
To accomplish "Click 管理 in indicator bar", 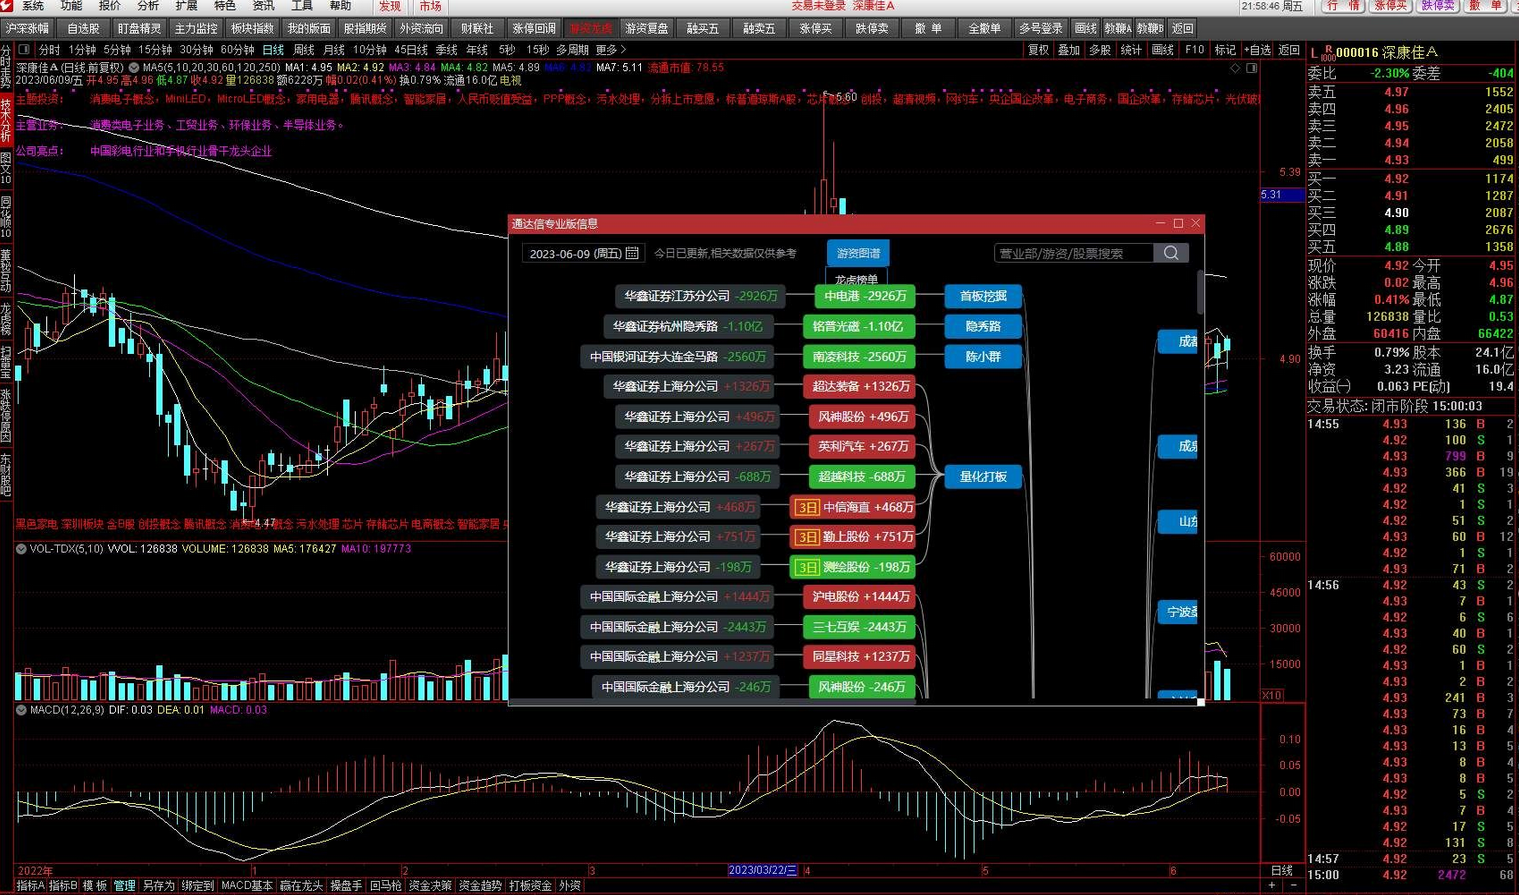I will [x=125, y=886].
